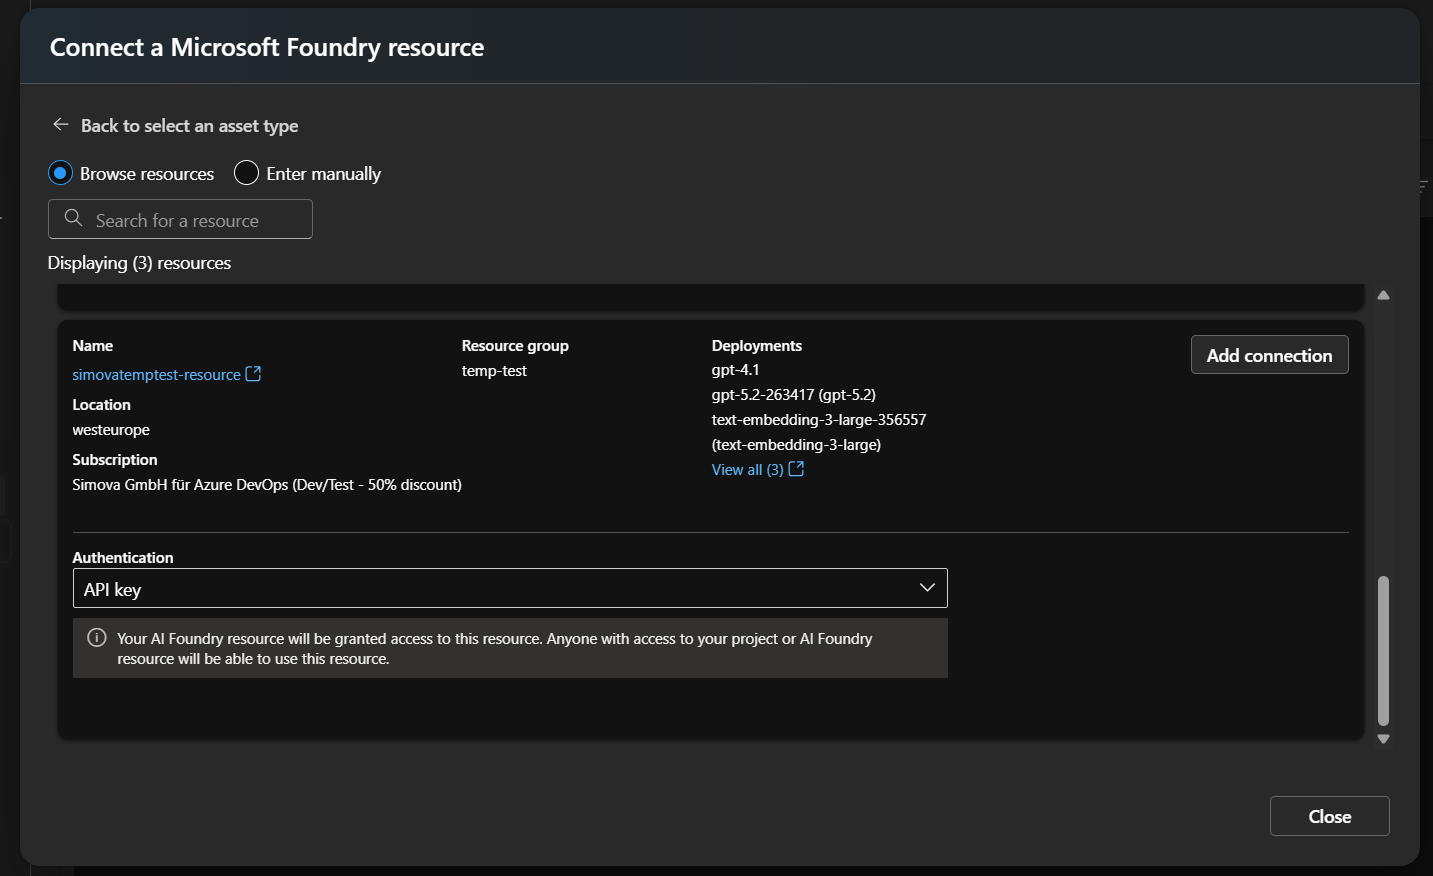This screenshot has height=876, width=1433.
Task: Click the back arrow icon
Action: (61, 125)
